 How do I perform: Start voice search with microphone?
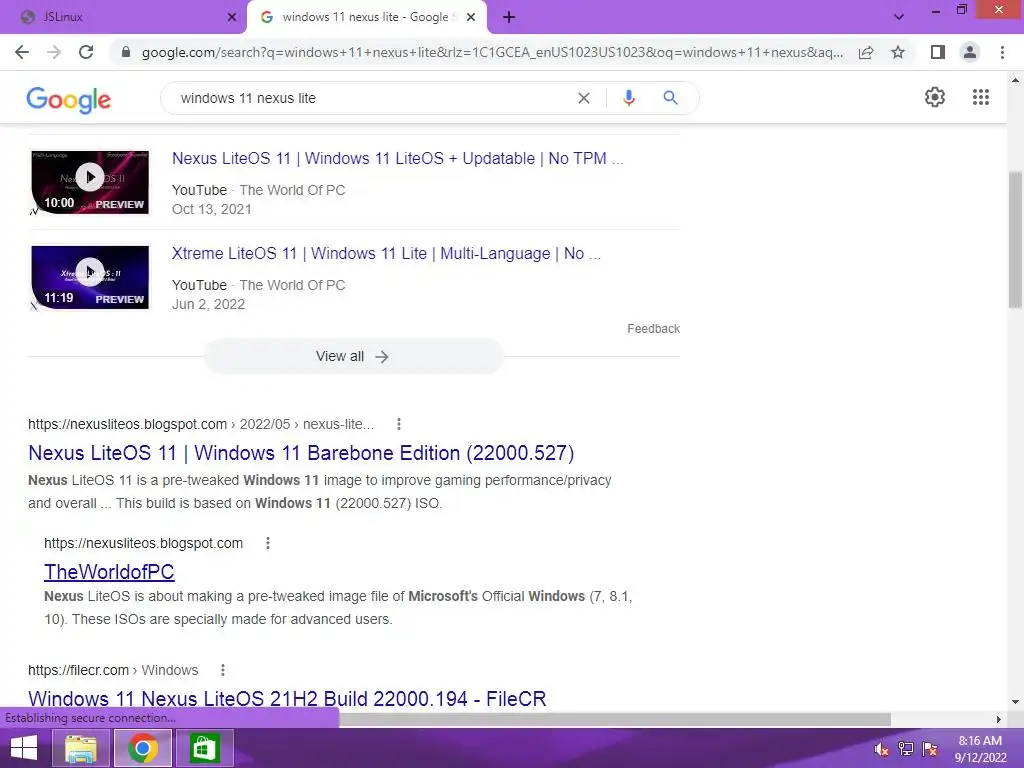click(x=628, y=98)
